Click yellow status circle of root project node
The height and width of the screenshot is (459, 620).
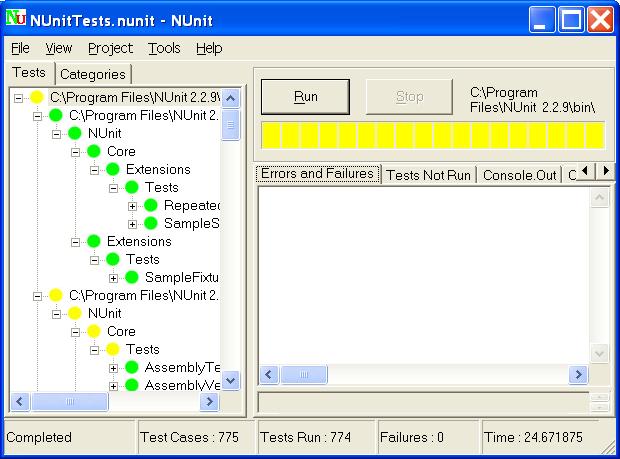[x=37, y=97]
